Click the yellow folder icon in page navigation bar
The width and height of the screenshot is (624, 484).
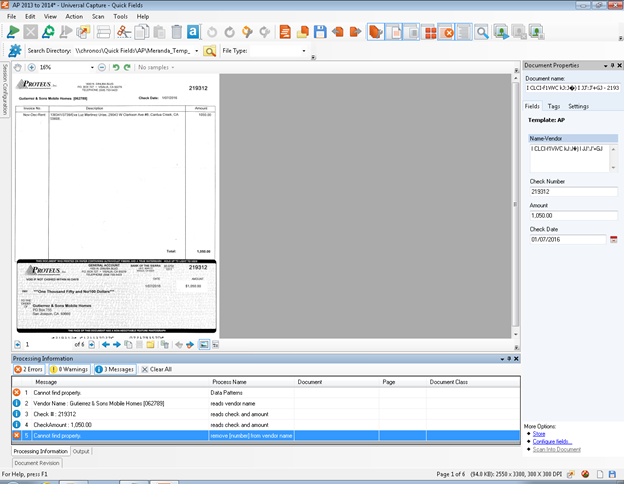(150, 345)
